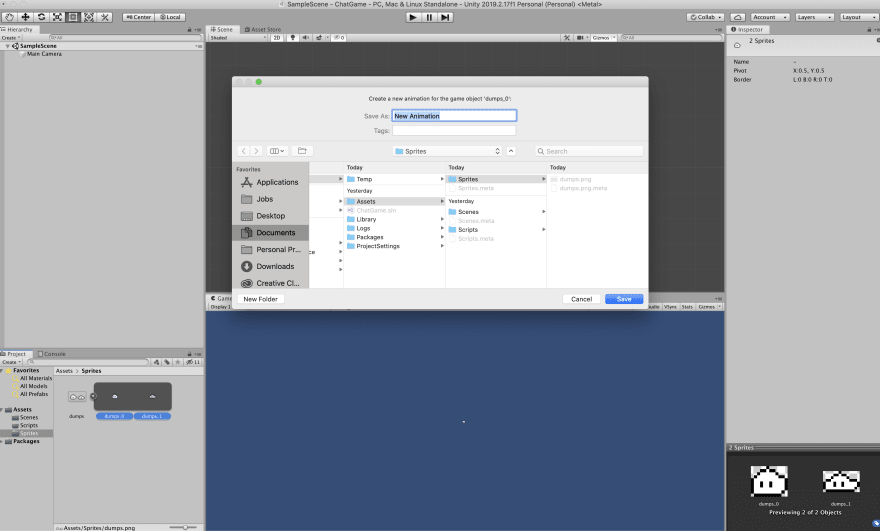The height and width of the screenshot is (531, 880).
Task: Click Cancel in the save dialog
Action: (581, 299)
